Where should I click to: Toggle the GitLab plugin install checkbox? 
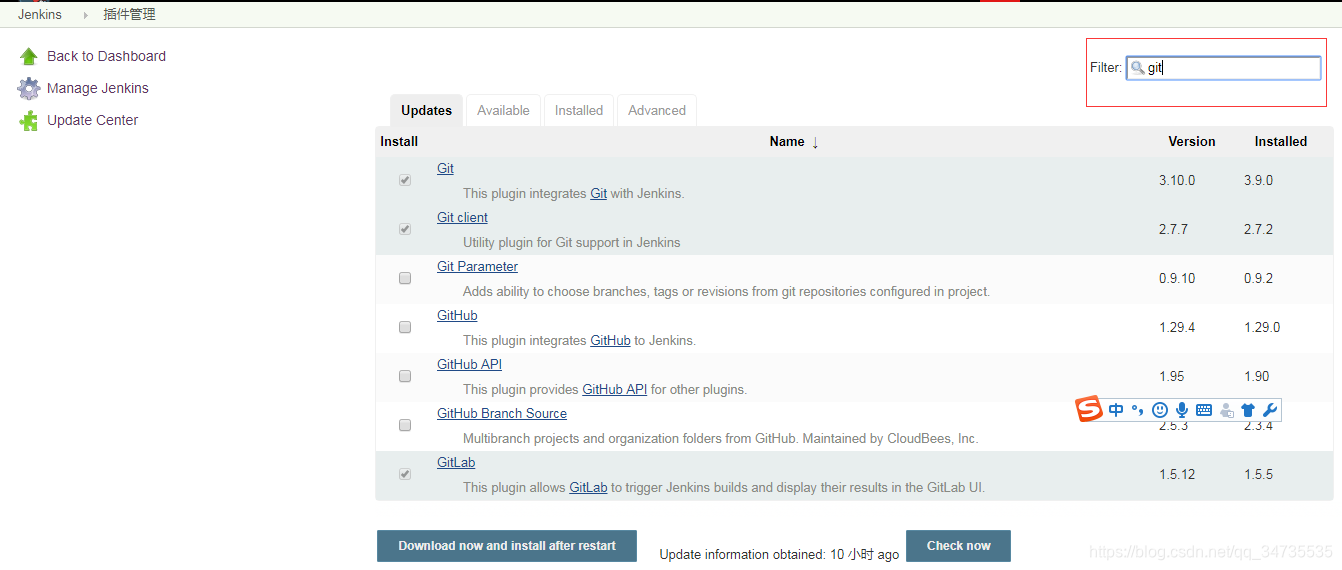pos(405,474)
